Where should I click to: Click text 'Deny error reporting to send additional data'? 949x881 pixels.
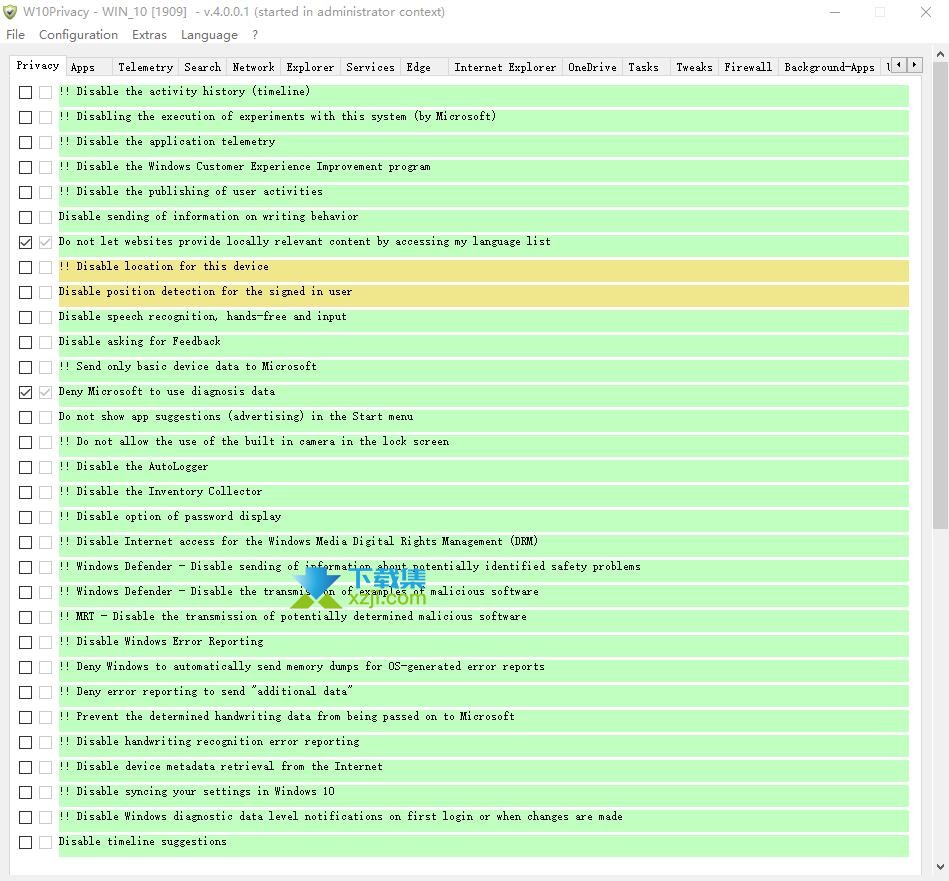click(x=214, y=691)
